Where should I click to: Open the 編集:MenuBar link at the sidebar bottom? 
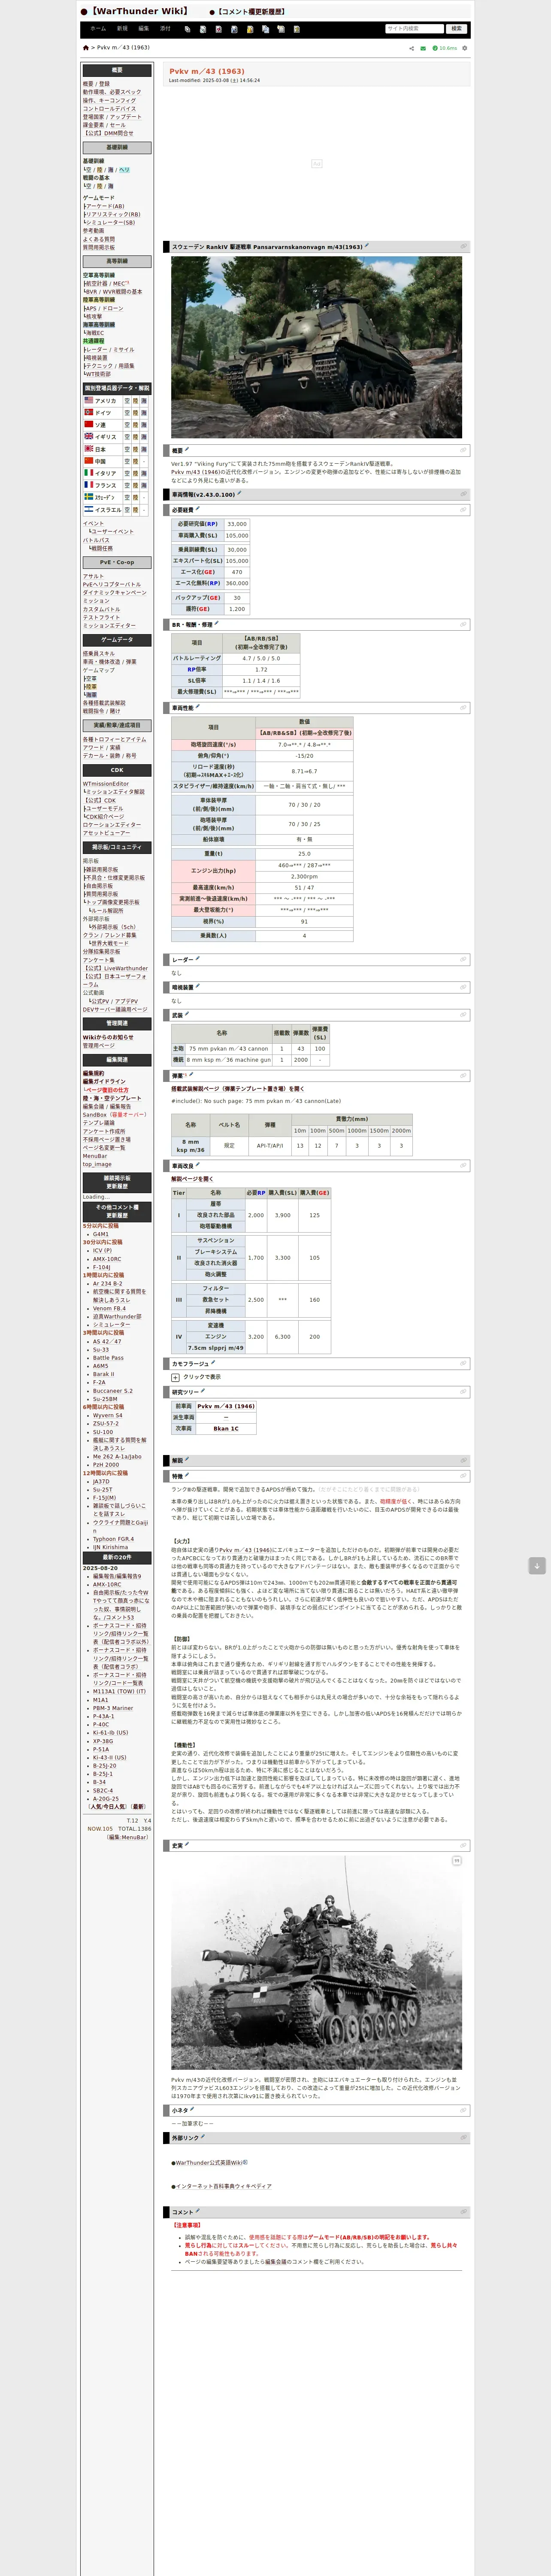[x=128, y=1837]
